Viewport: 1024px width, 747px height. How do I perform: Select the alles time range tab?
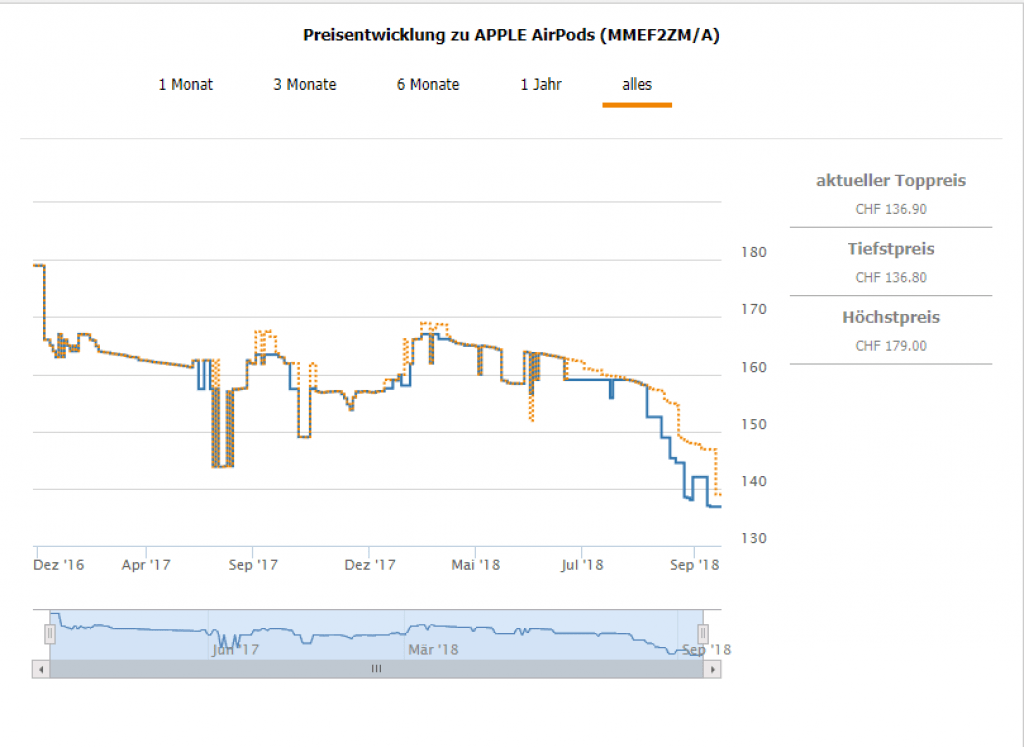[637, 85]
